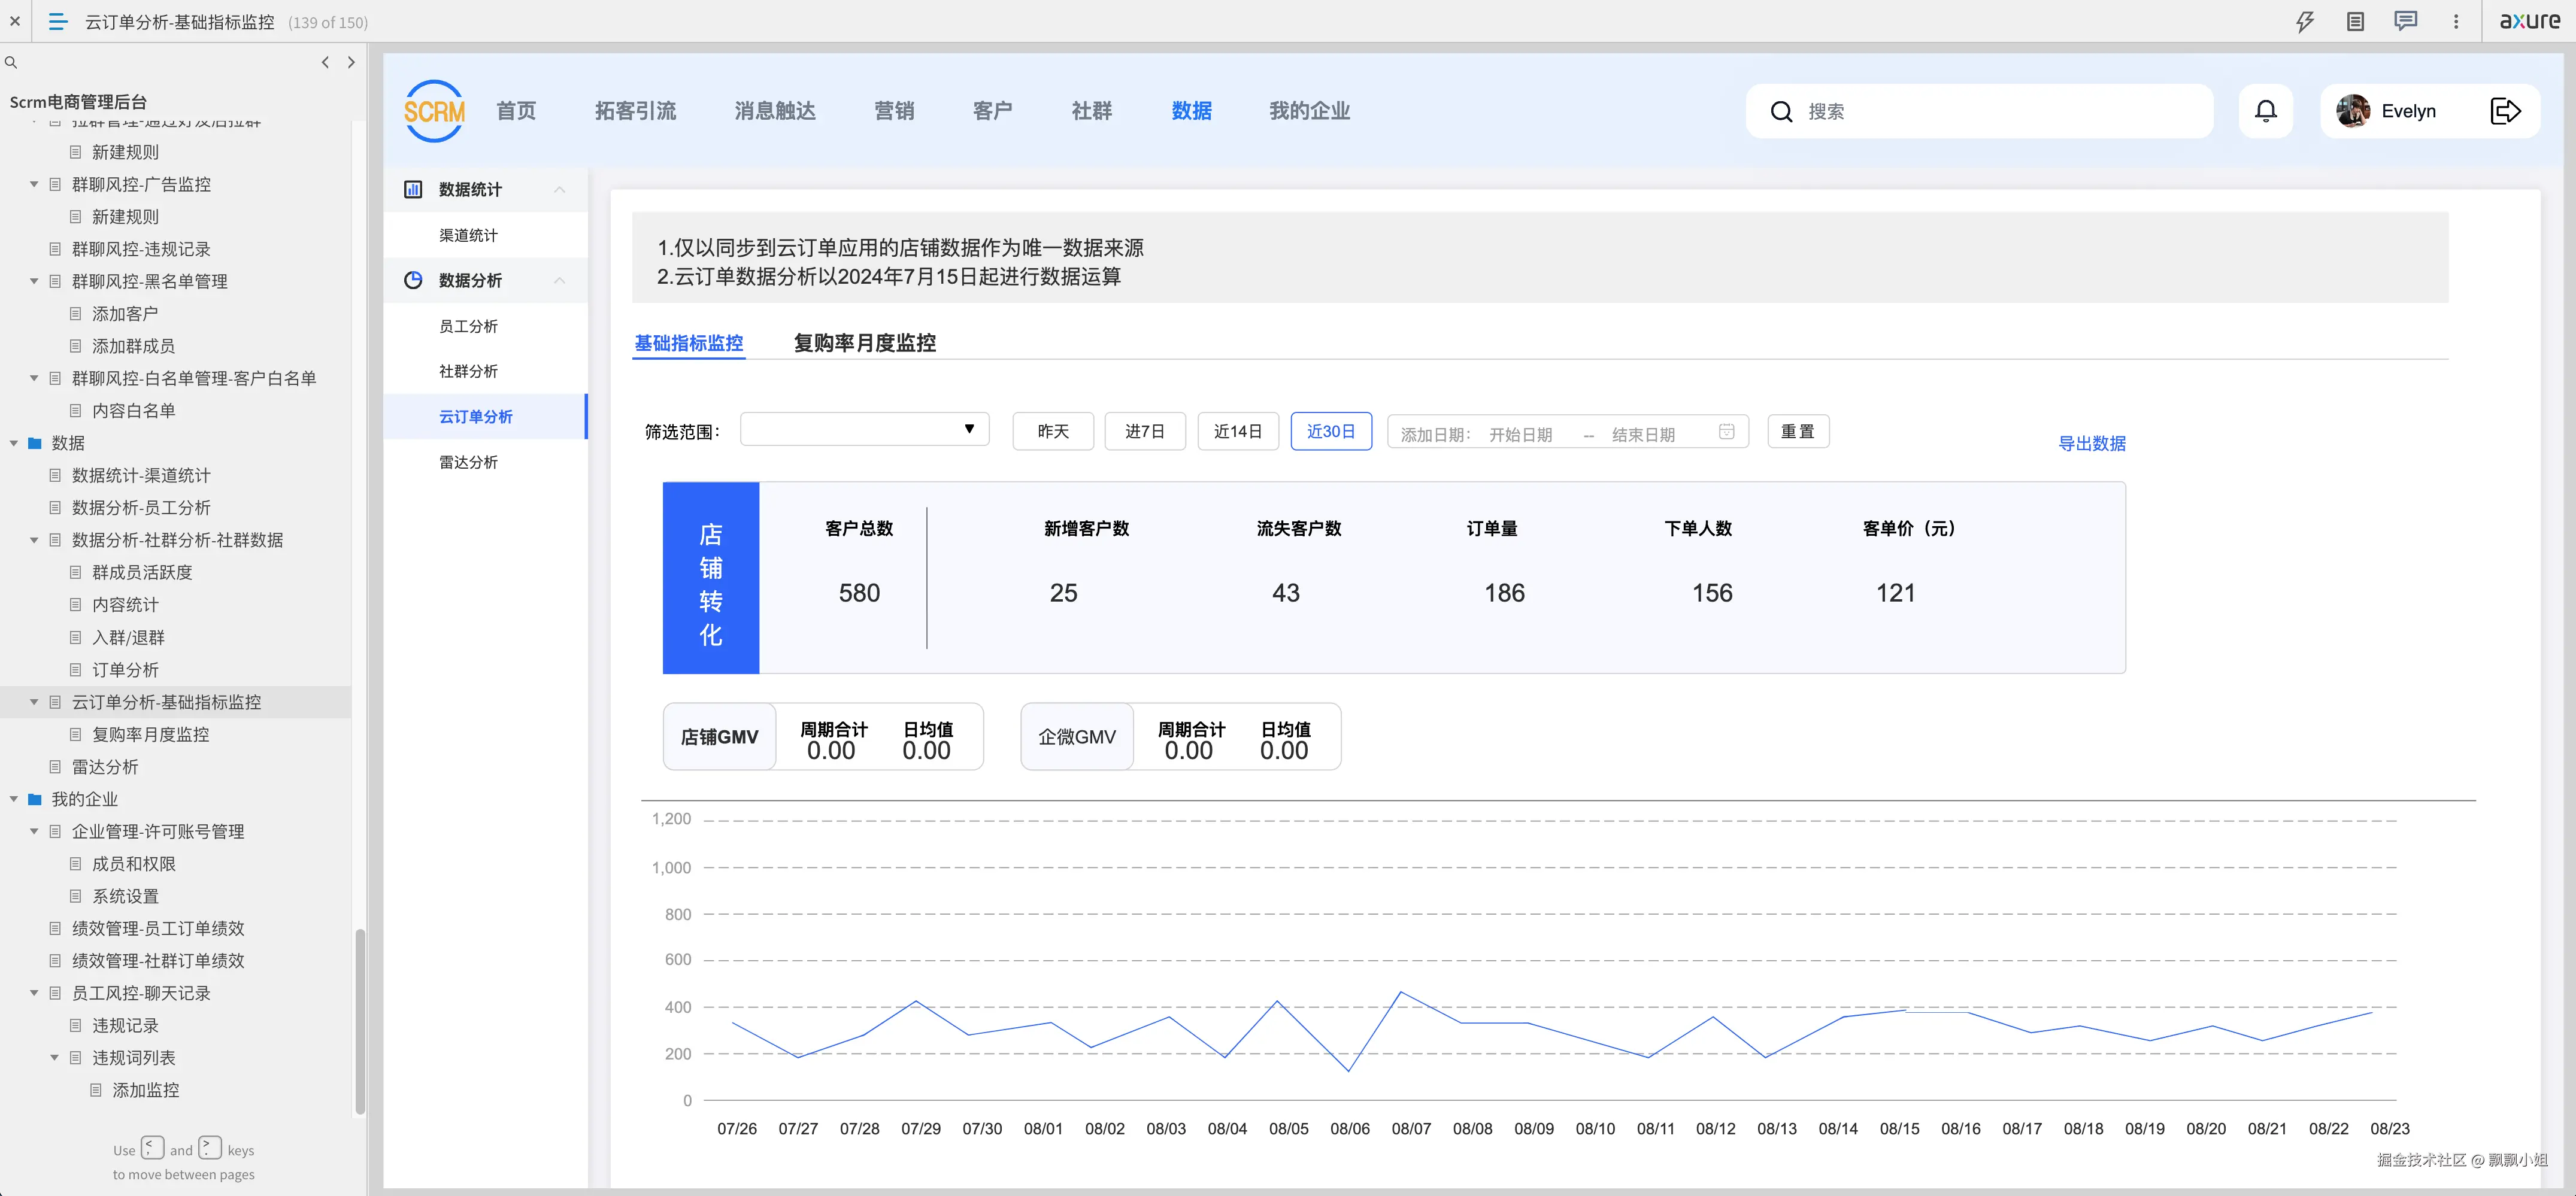The width and height of the screenshot is (2576, 1196).
Task: Click the lightning hotspots icon in Axure toolbar
Action: click(2304, 21)
